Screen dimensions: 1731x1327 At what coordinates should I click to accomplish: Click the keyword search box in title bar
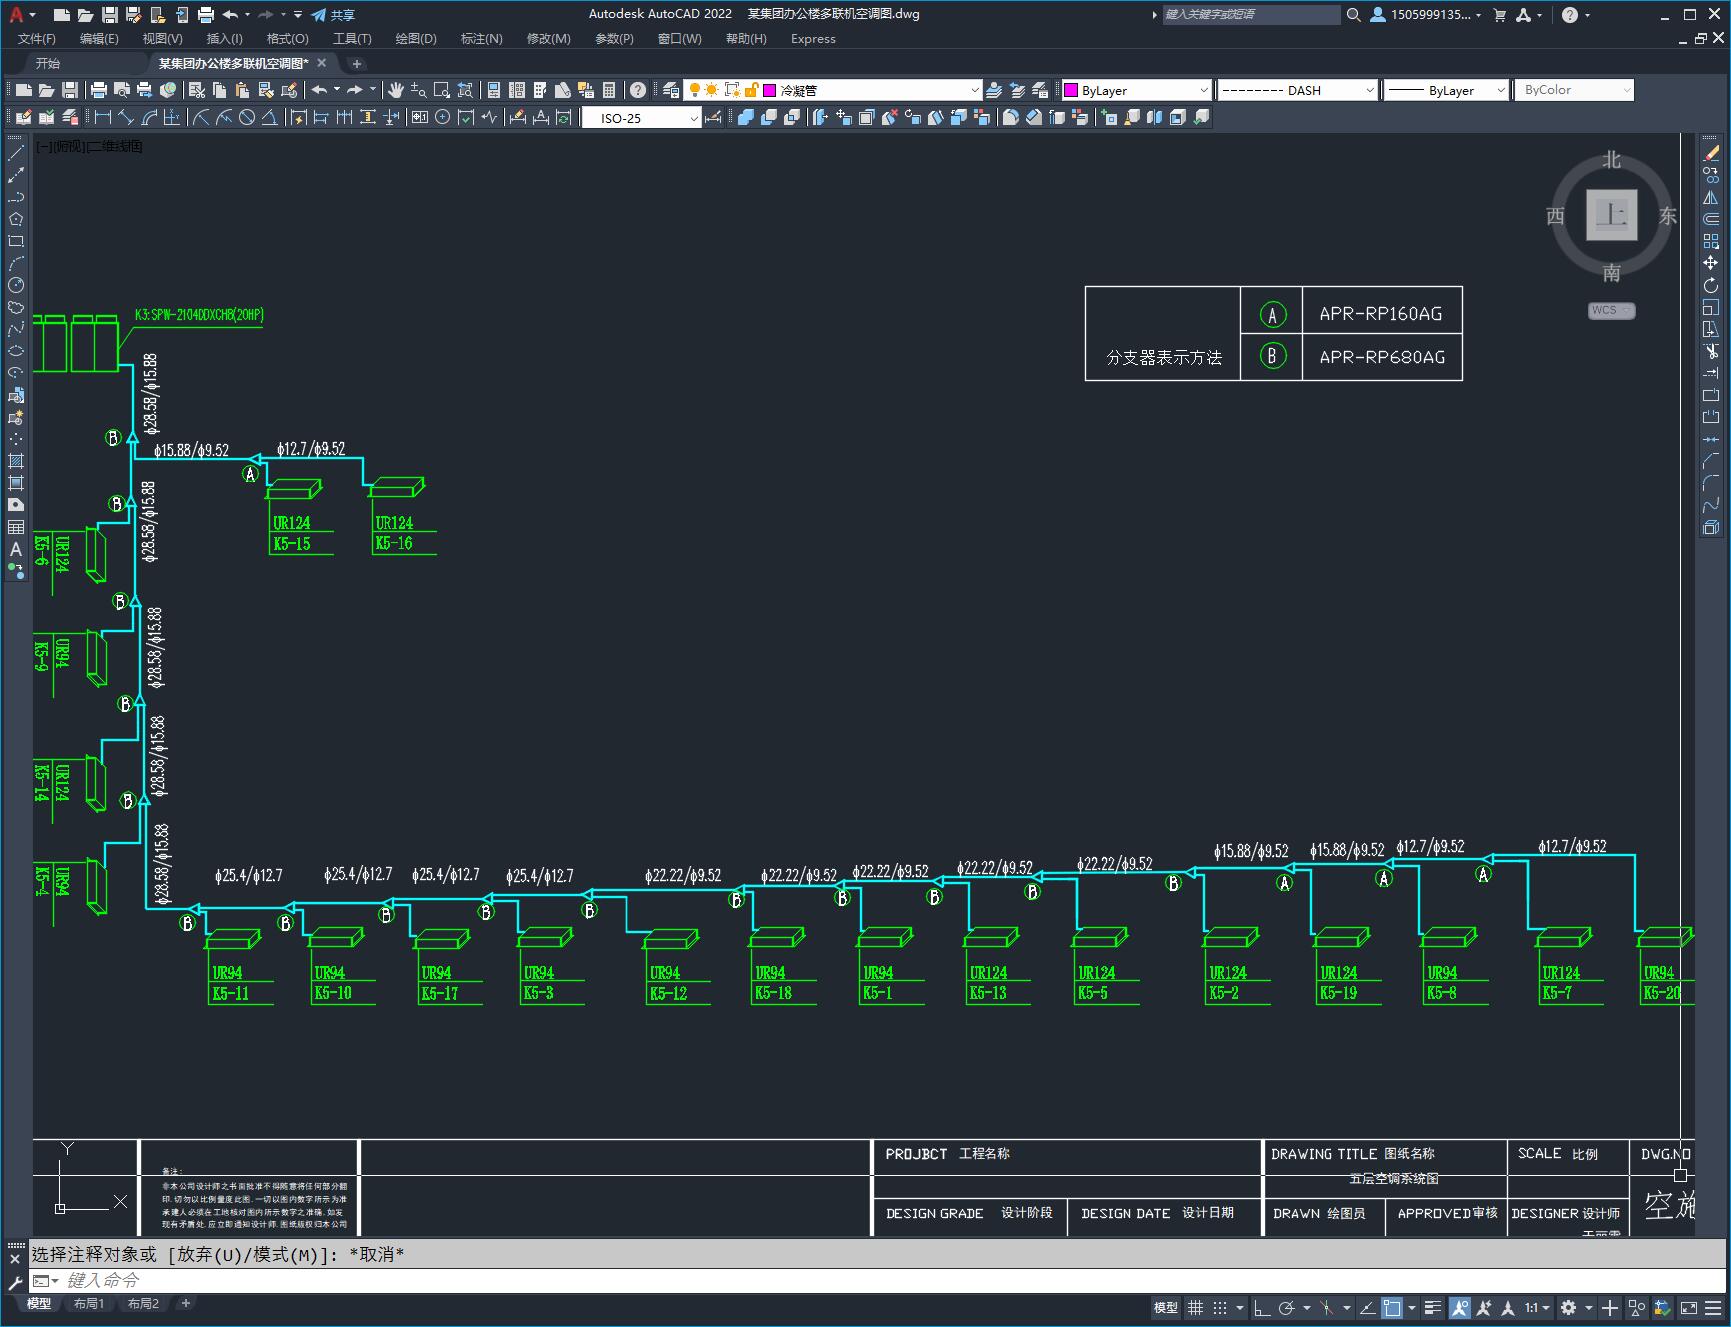tap(1250, 15)
